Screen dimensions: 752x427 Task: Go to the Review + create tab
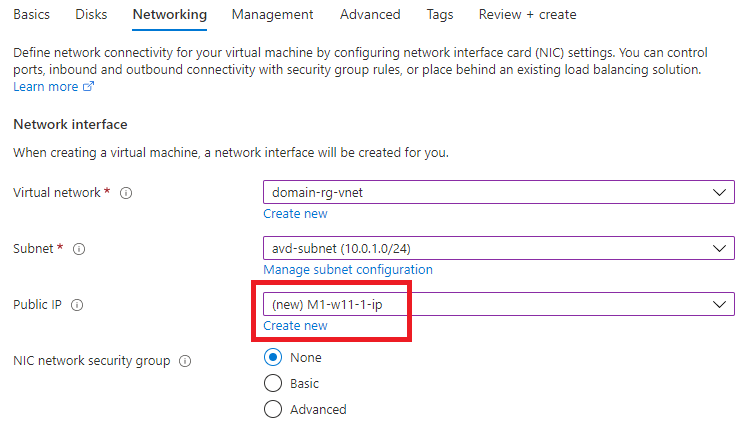coord(528,14)
